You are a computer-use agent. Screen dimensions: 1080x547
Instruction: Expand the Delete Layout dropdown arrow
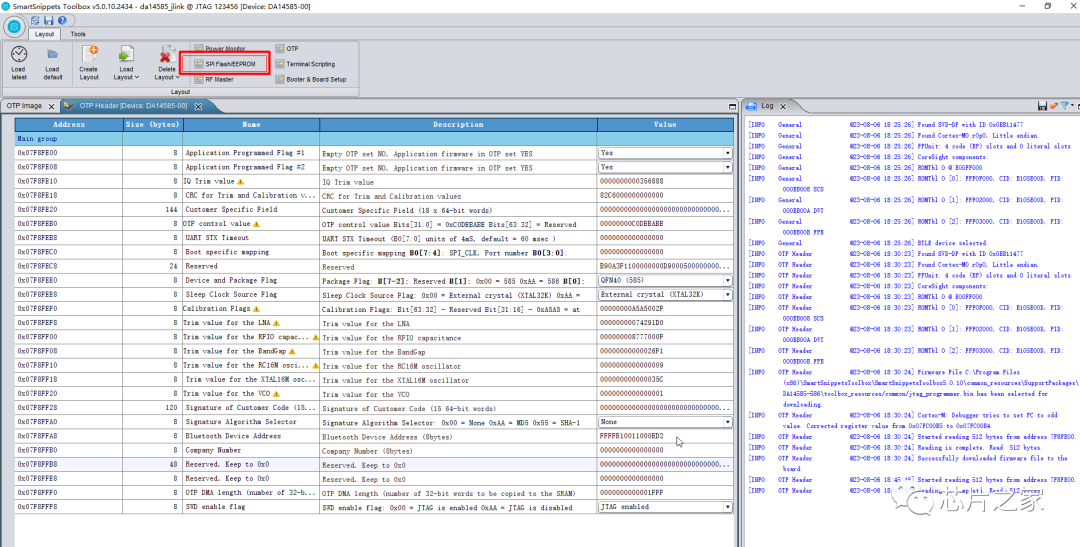[x=177, y=77]
